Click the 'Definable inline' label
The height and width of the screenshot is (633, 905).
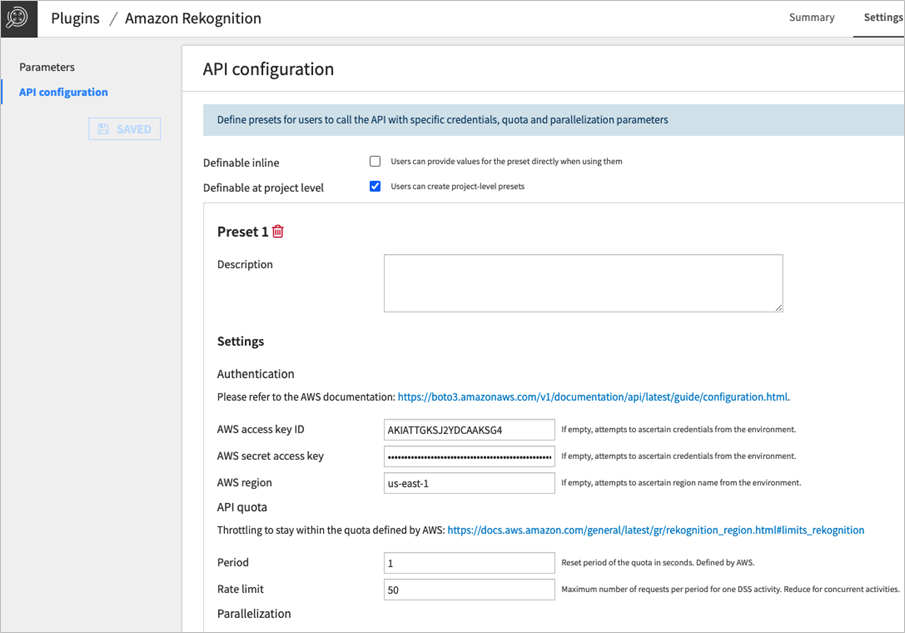(241, 163)
